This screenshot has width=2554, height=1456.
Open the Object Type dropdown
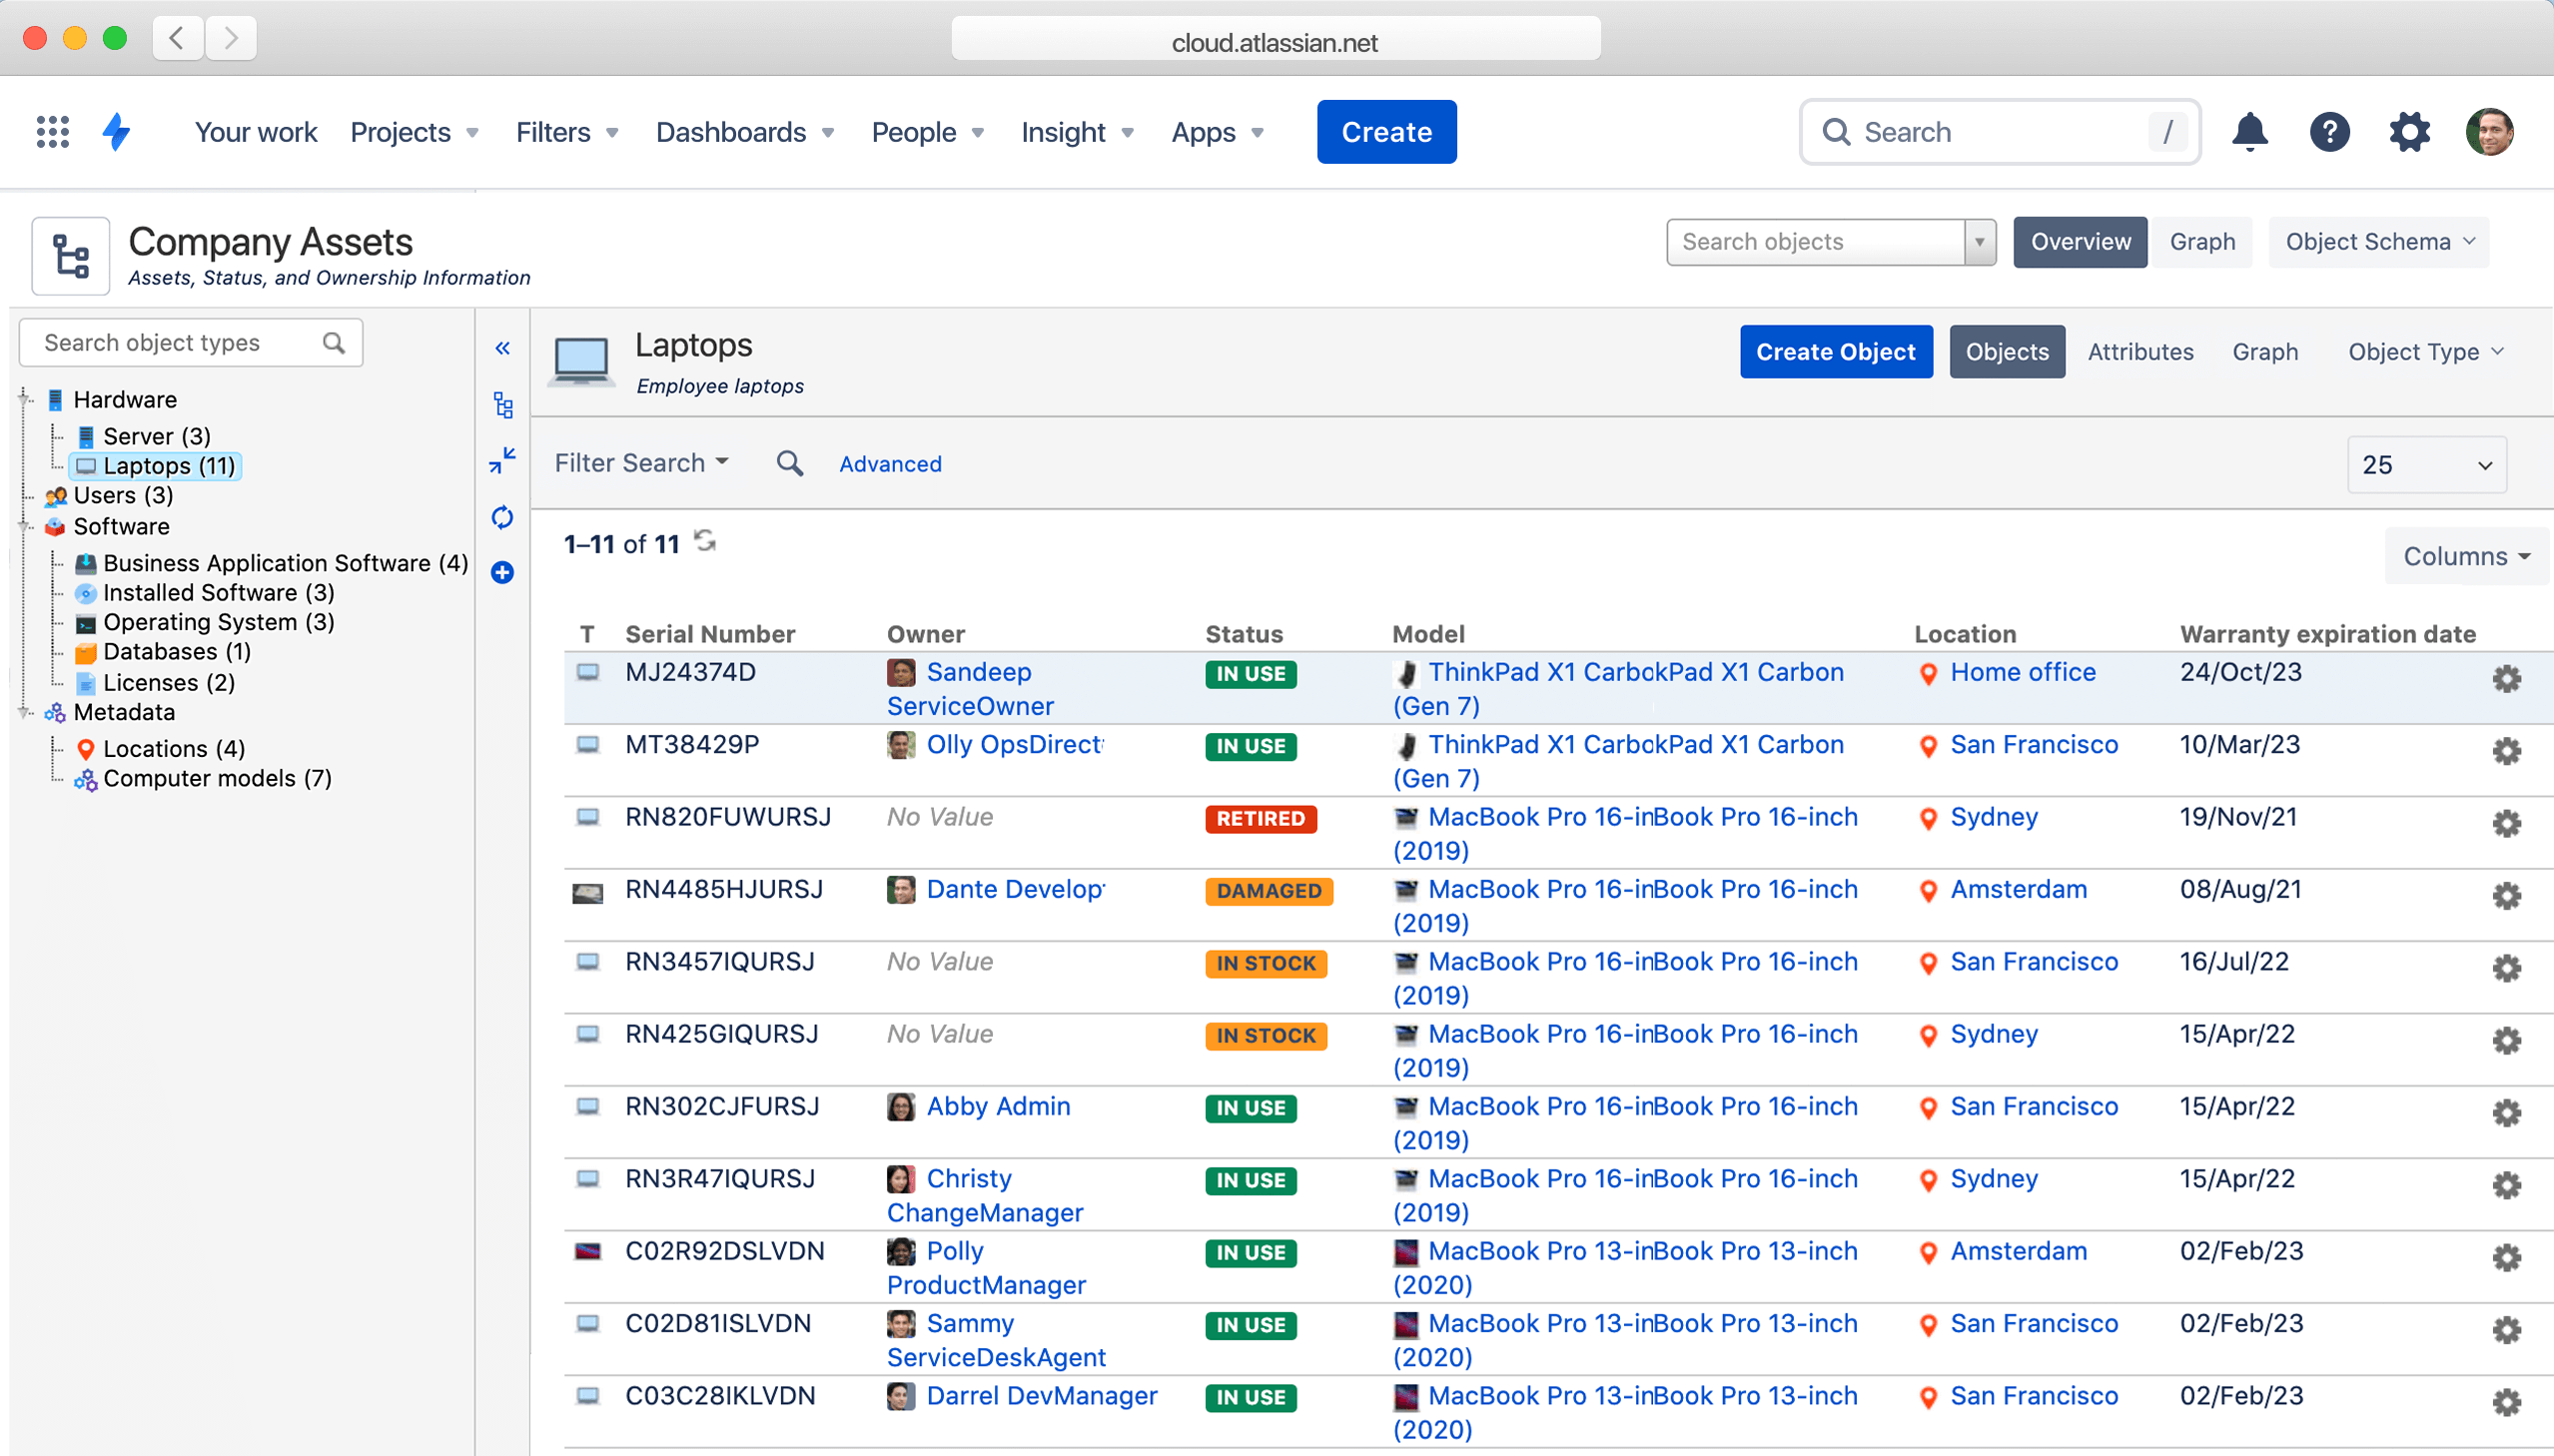[x=2426, y=351]
